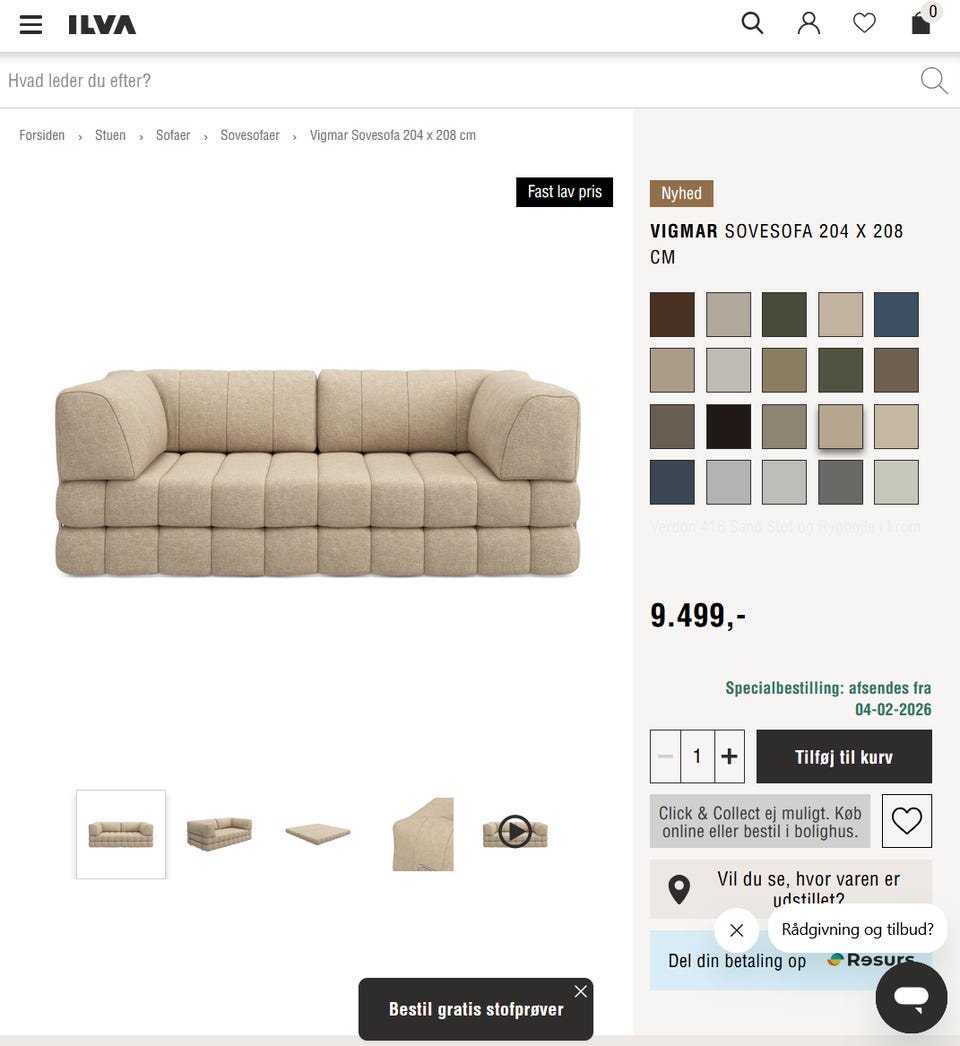
Task: Click Tilføj til kurv button
Action: [x=844, y=756]
